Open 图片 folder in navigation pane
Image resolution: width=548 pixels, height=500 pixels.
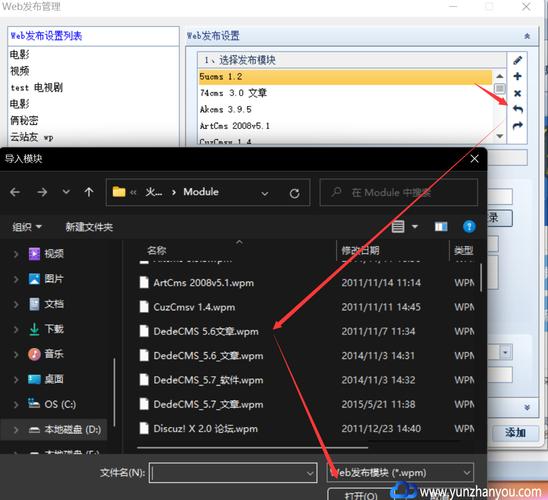click(46, 279)
